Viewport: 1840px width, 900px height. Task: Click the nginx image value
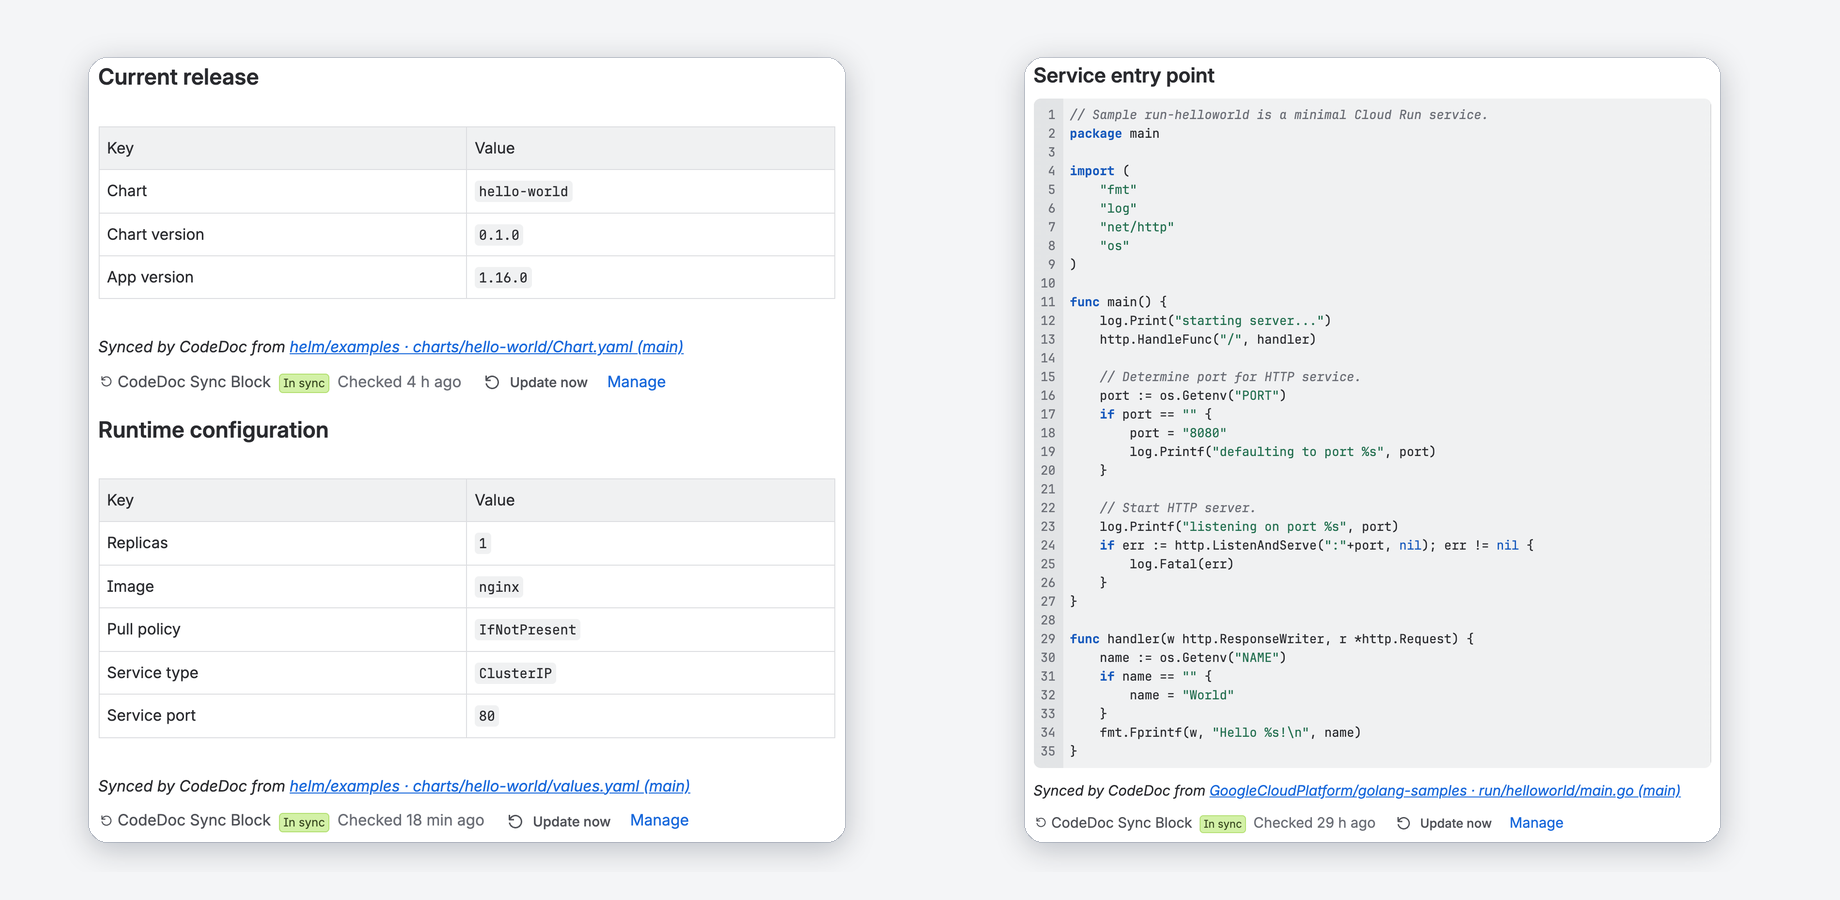click(x=499, y=587)
